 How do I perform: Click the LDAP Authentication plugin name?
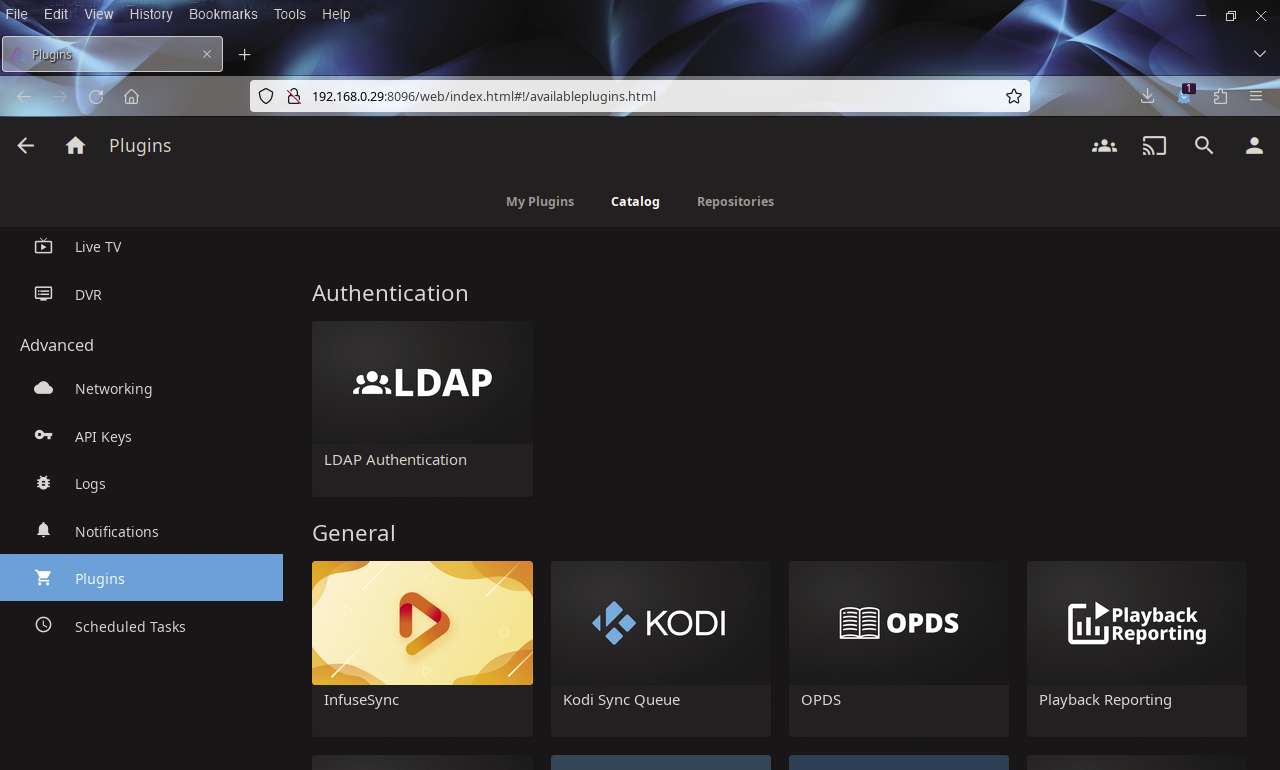coord(395,460)
